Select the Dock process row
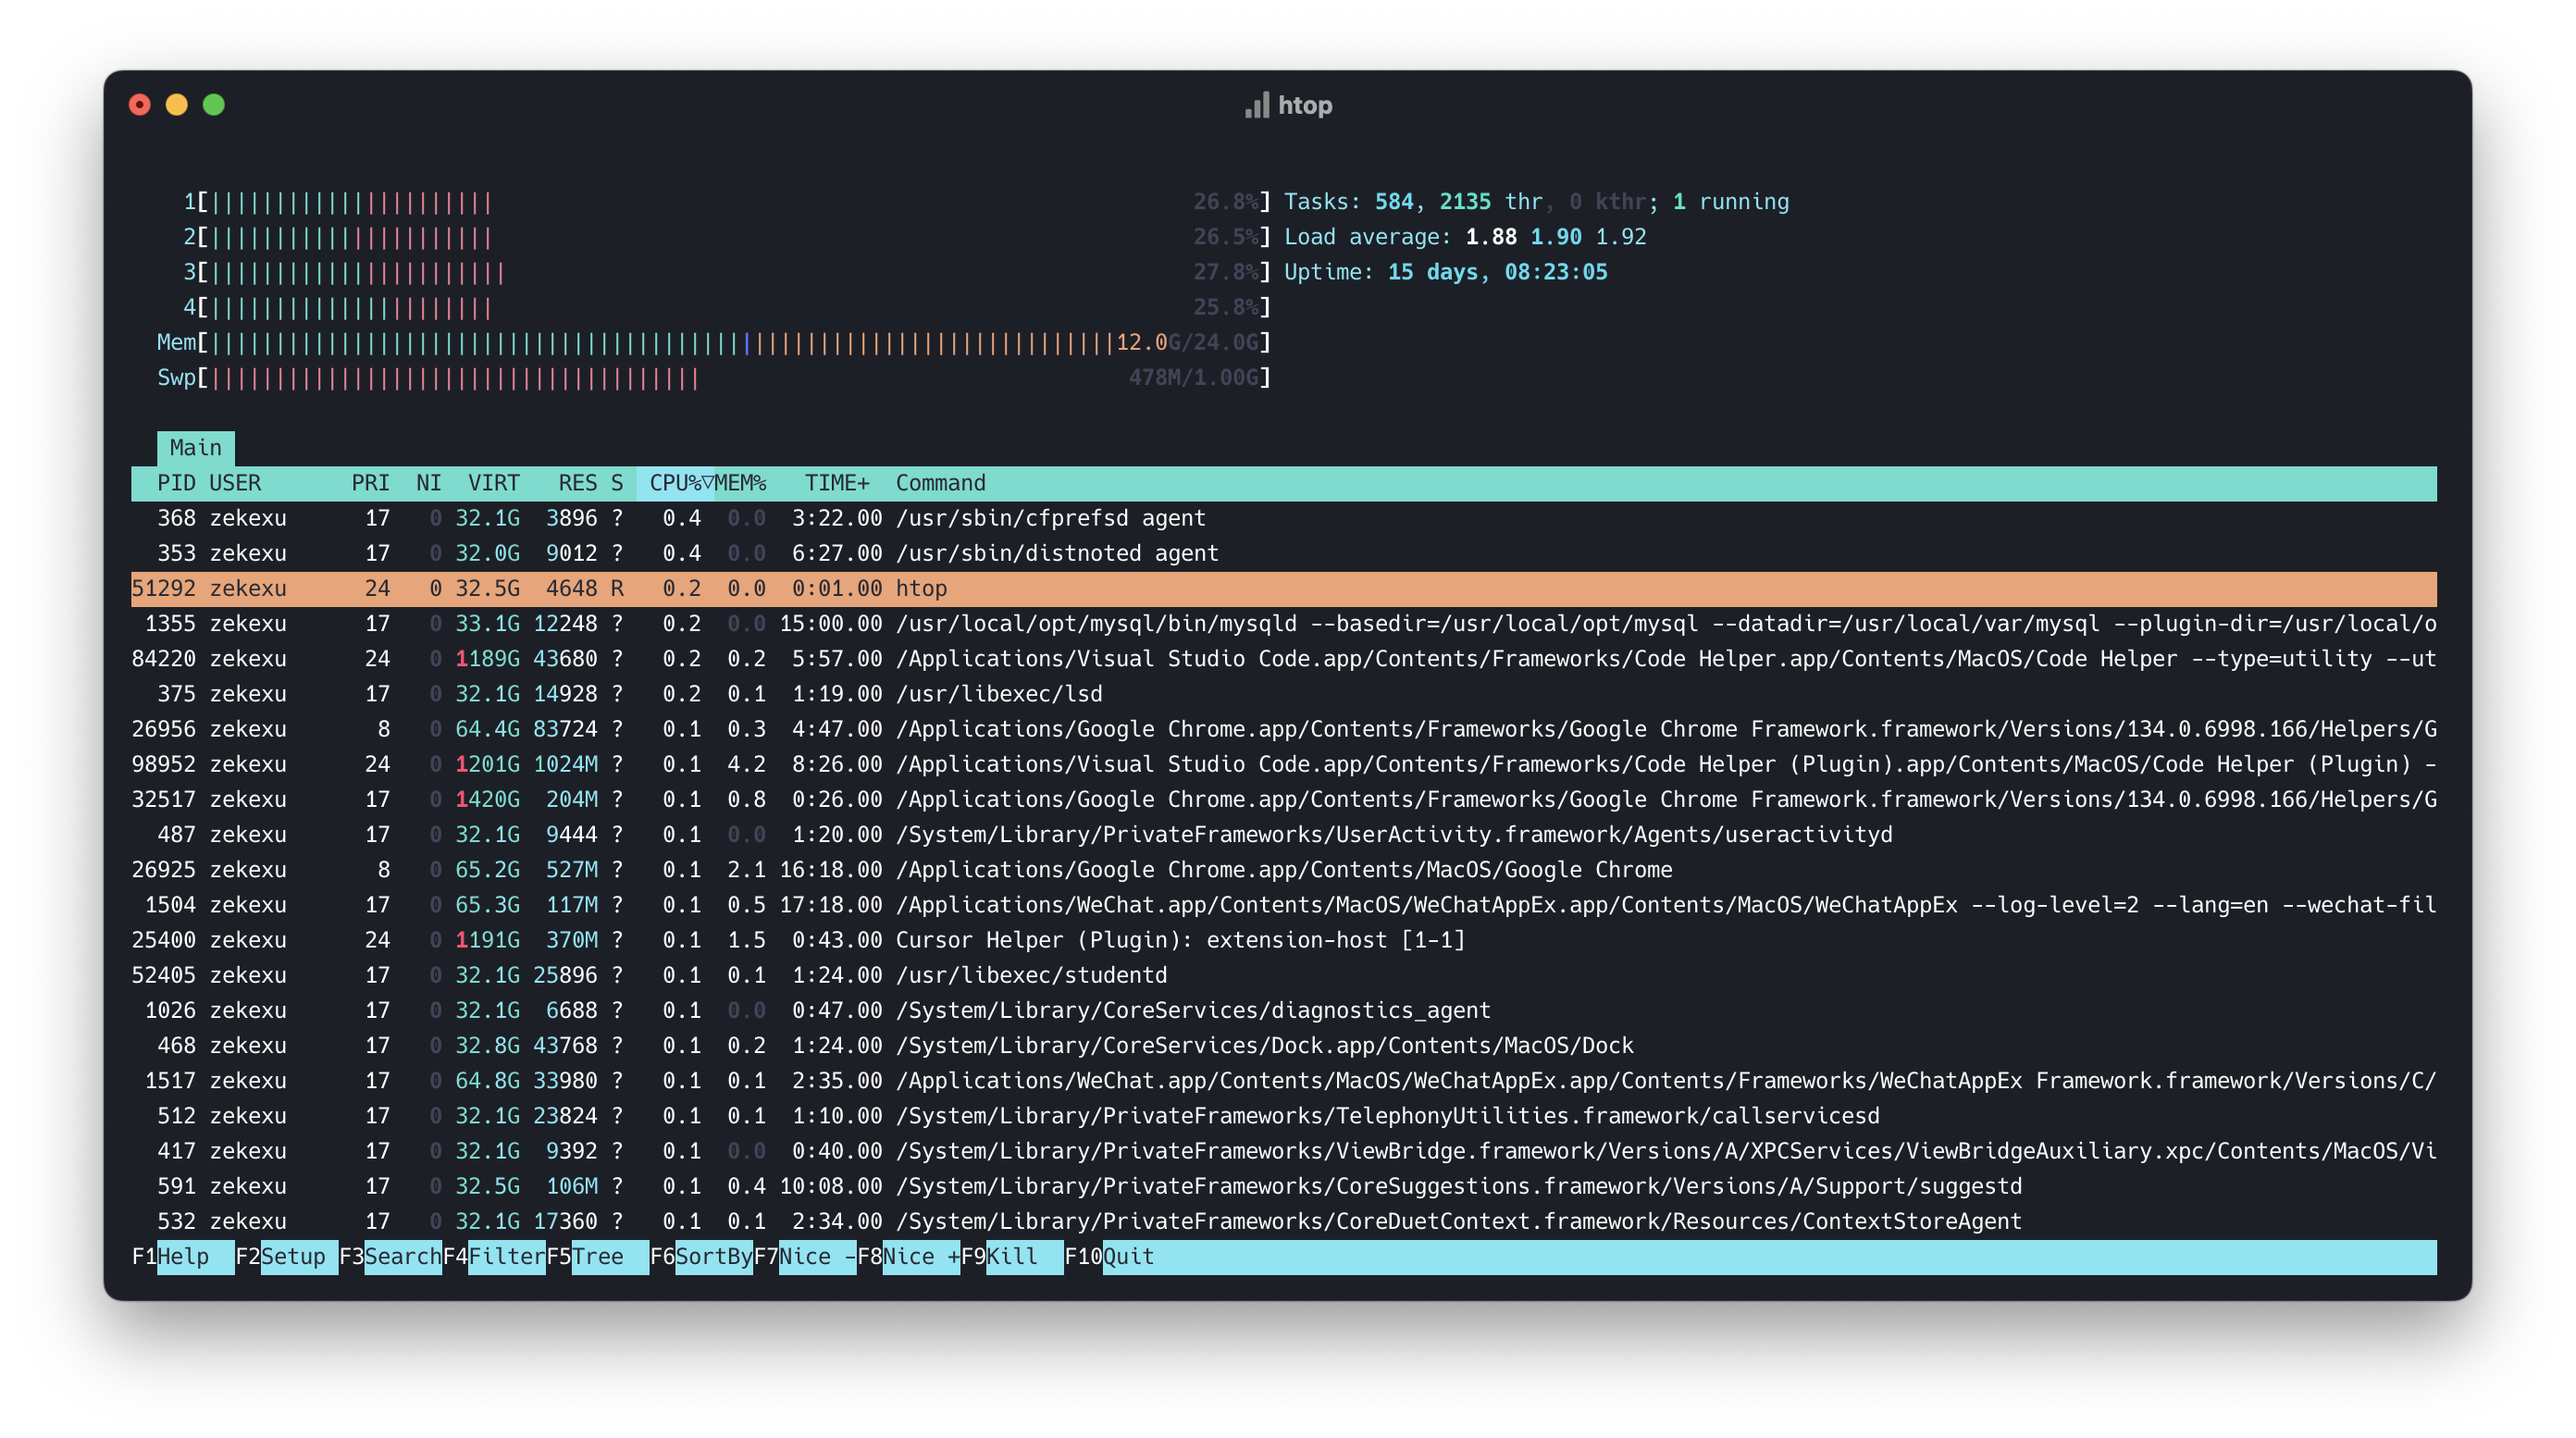Image resolution: width=2576 pixels, height=1438 pixels. pos(1284,1045)
